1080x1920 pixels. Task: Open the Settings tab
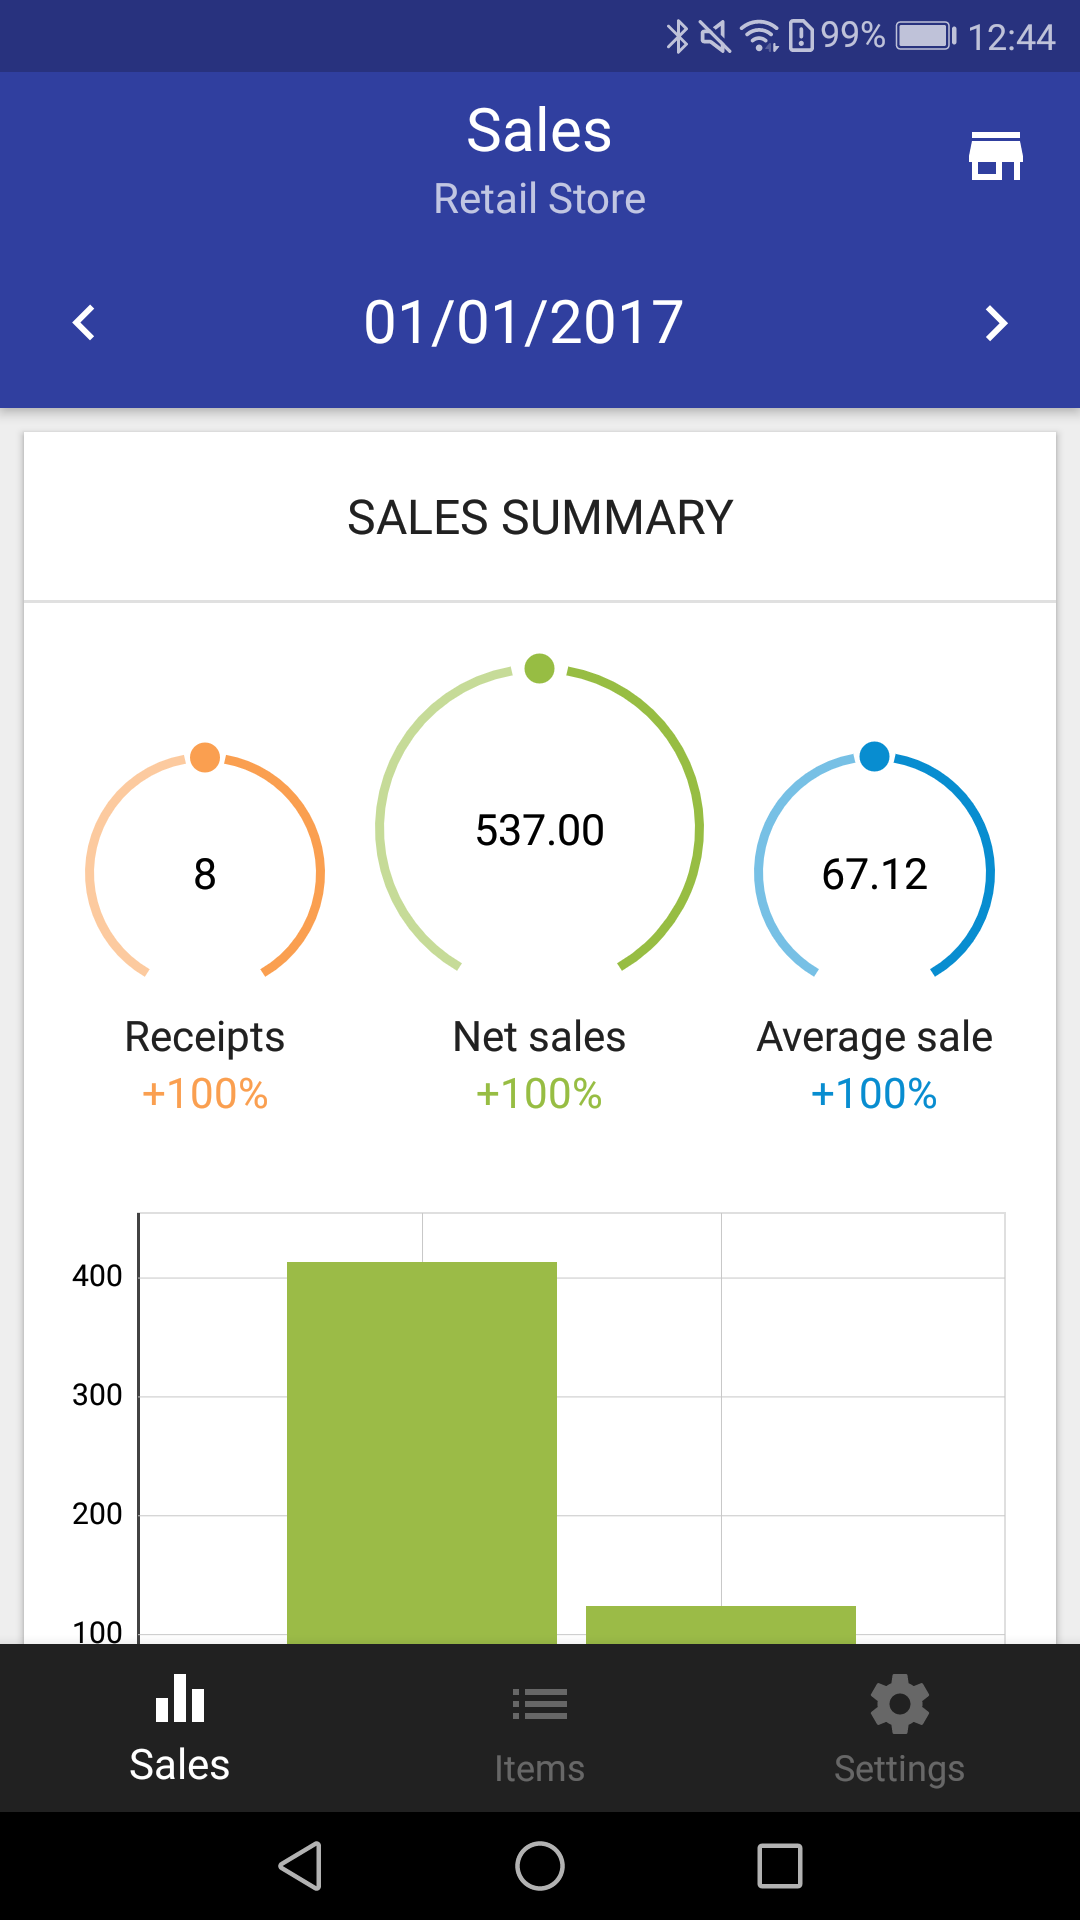point(899,1728)
